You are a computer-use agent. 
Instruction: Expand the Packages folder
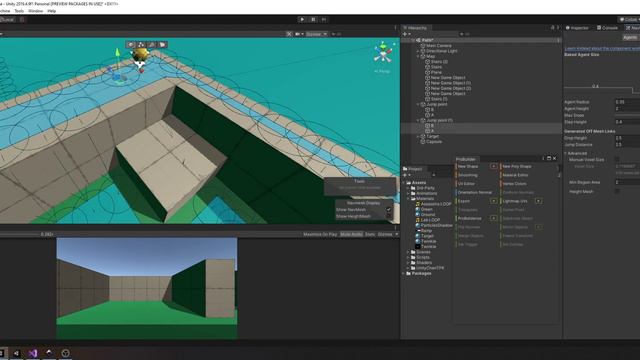click(404, 273)
